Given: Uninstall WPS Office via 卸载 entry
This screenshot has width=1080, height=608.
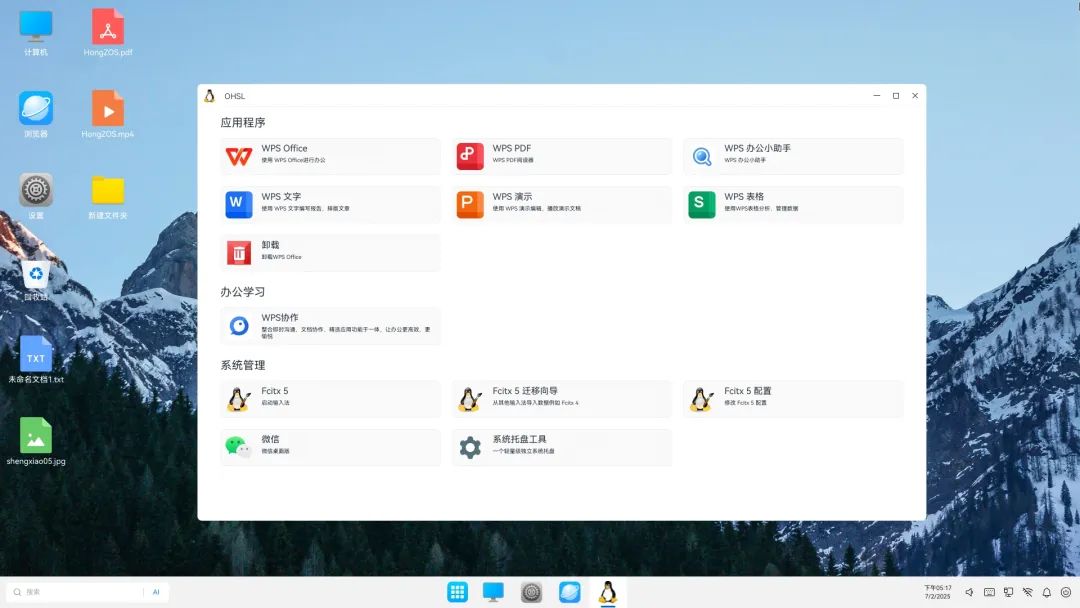Looking at the screenshot, I should [x=330, y=252].
